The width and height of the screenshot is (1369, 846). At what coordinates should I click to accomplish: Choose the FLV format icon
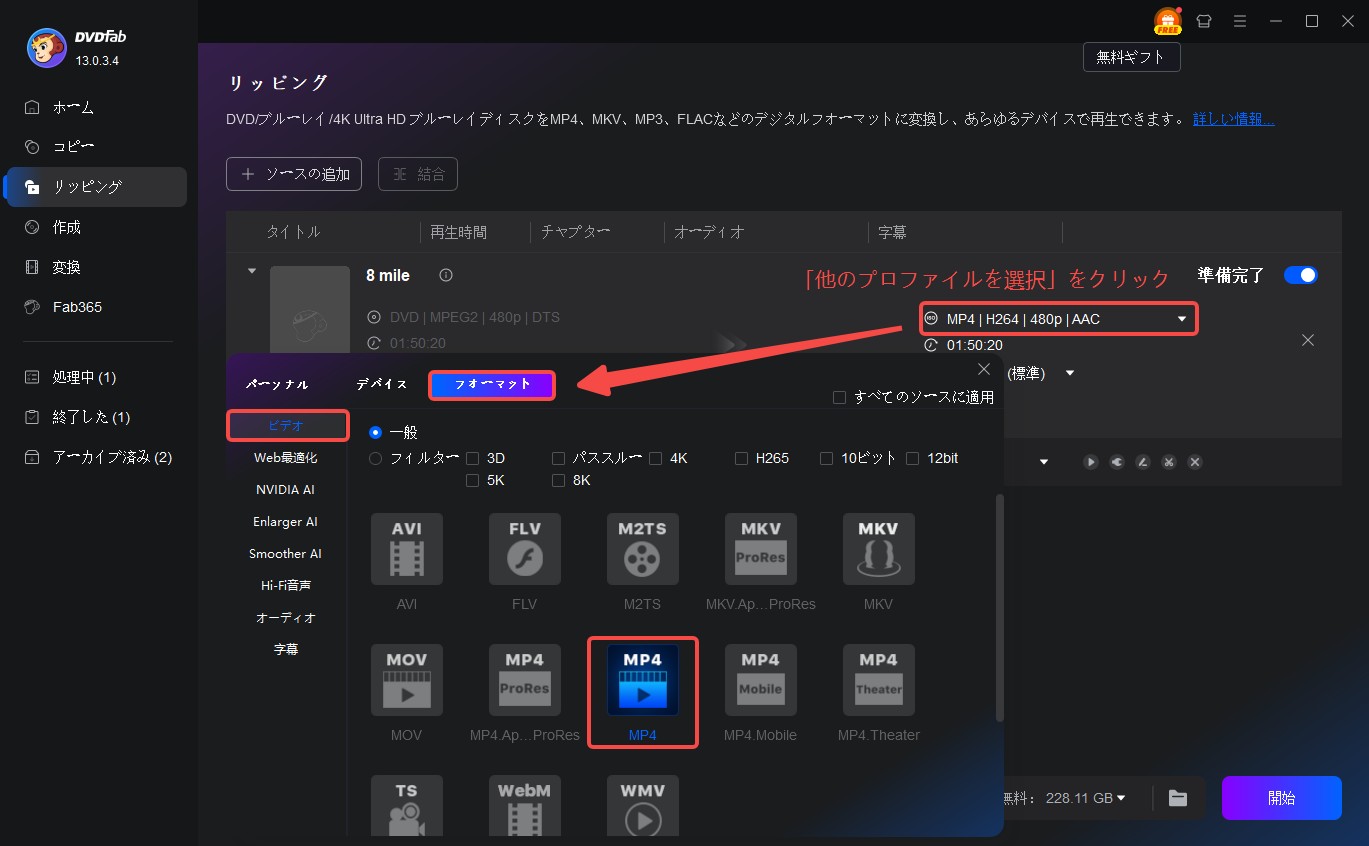click(525, 549)
